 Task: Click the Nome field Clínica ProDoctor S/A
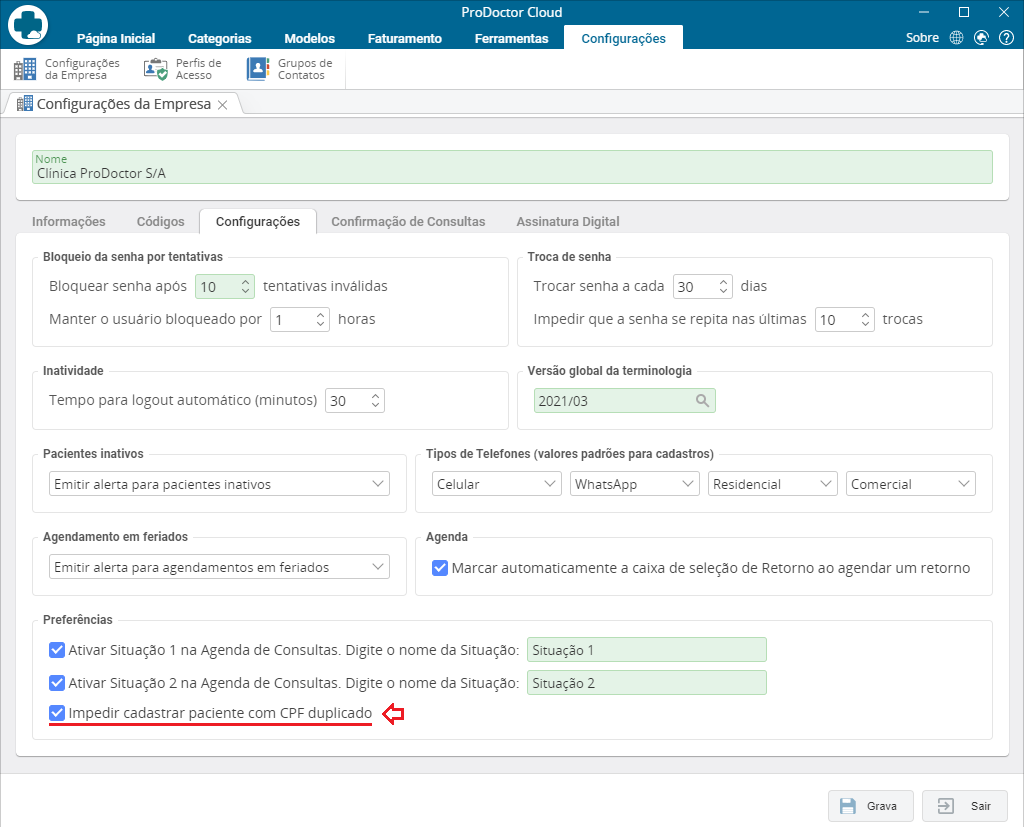pyautogui.click(x=512, y=167)
